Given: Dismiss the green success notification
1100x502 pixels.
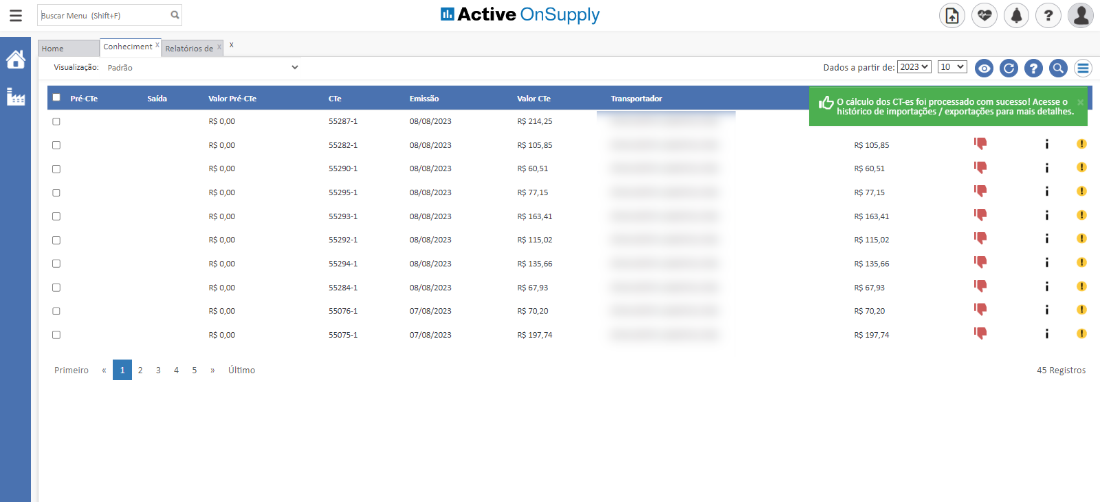Looking at the screenshot, I should tap(1080, 102).
